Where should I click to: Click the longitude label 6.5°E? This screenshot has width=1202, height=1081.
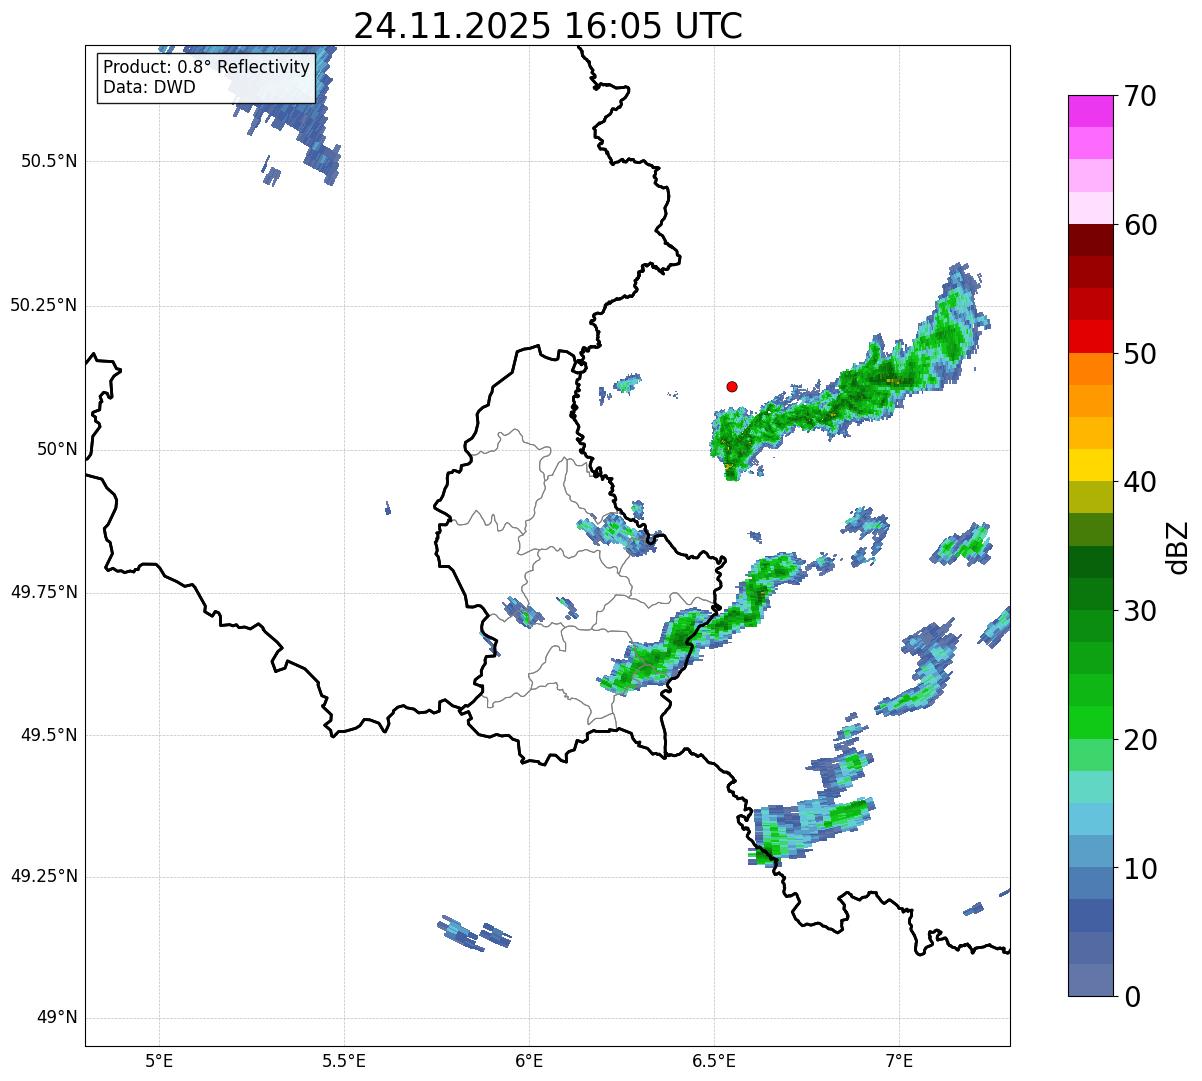point(714,1061)
